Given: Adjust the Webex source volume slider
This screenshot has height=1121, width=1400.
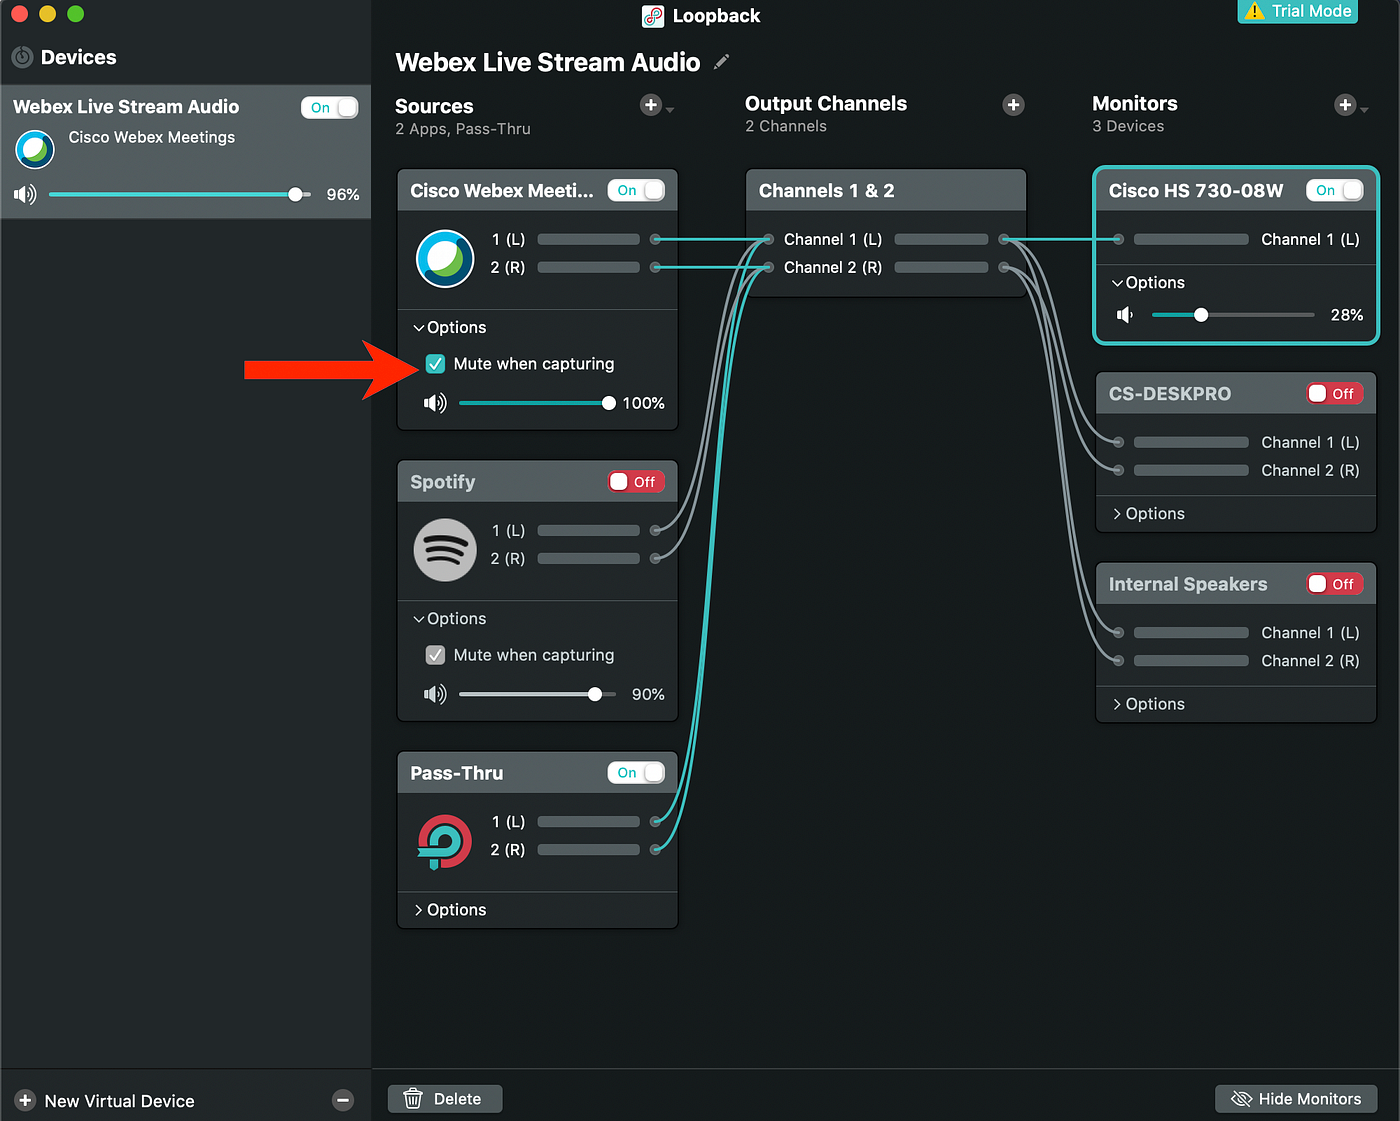Looking at the screenshot, I should (x=537, y=403).
